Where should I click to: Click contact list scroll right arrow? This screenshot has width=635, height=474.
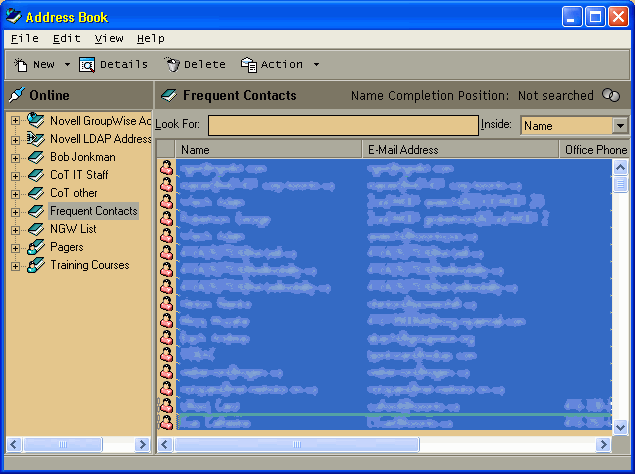(603, 444)
